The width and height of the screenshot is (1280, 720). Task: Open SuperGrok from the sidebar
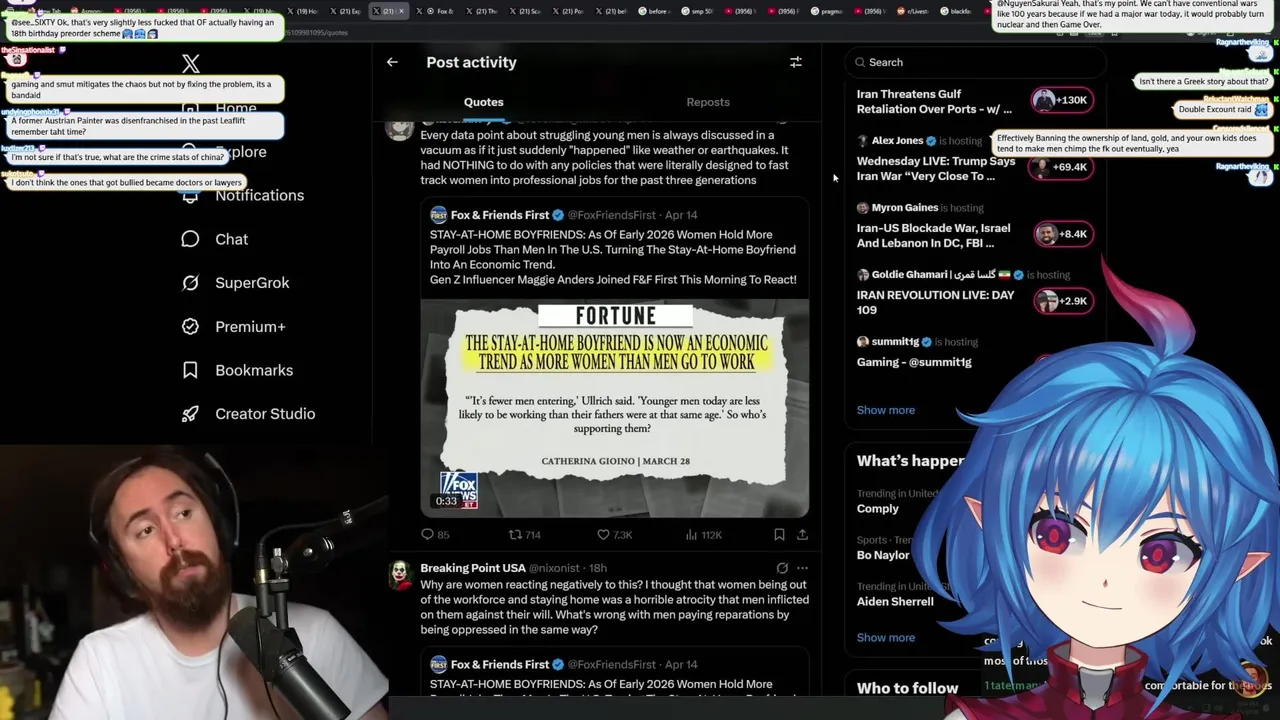pos(235,283)
